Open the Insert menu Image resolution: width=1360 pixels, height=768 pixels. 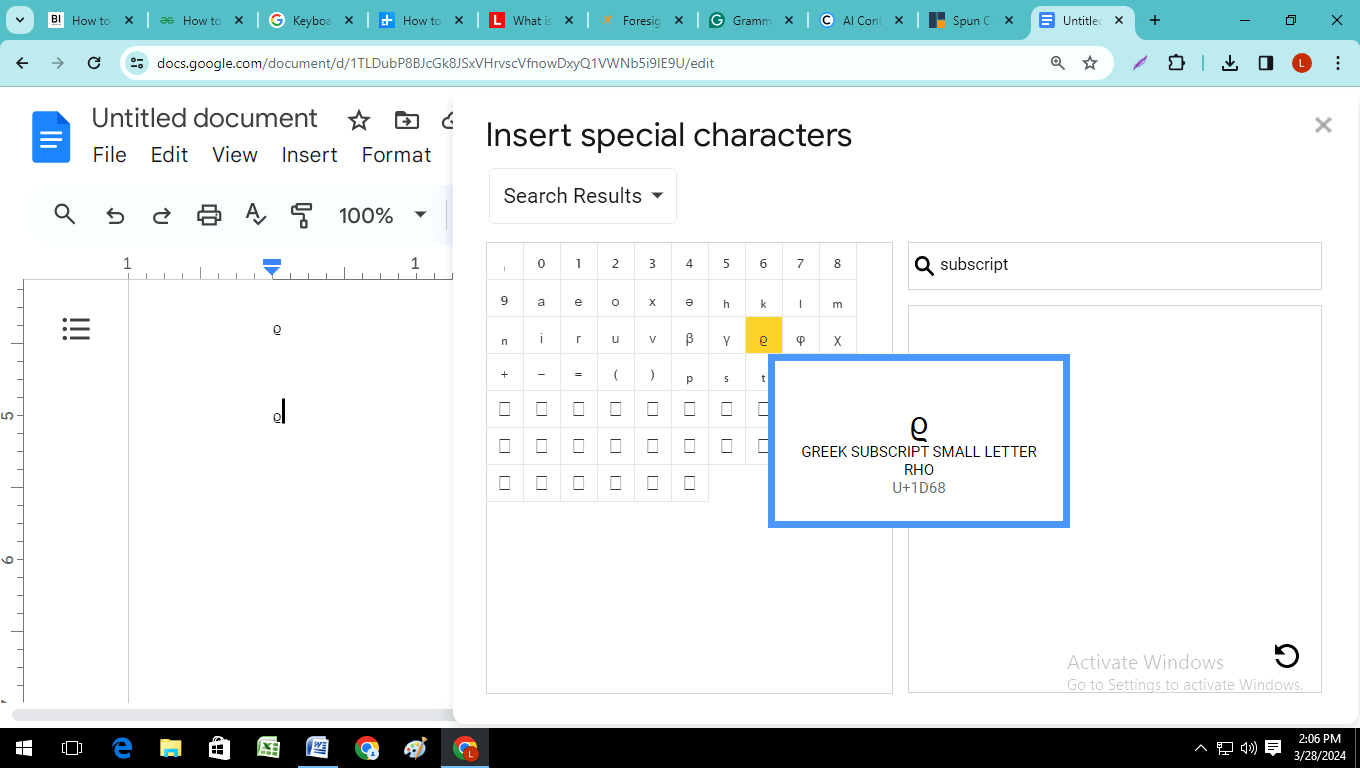[309, 154]
